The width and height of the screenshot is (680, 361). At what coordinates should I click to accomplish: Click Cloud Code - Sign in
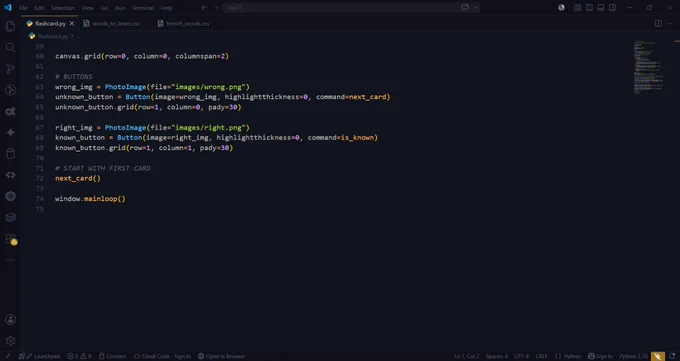[x=162, y=356]
